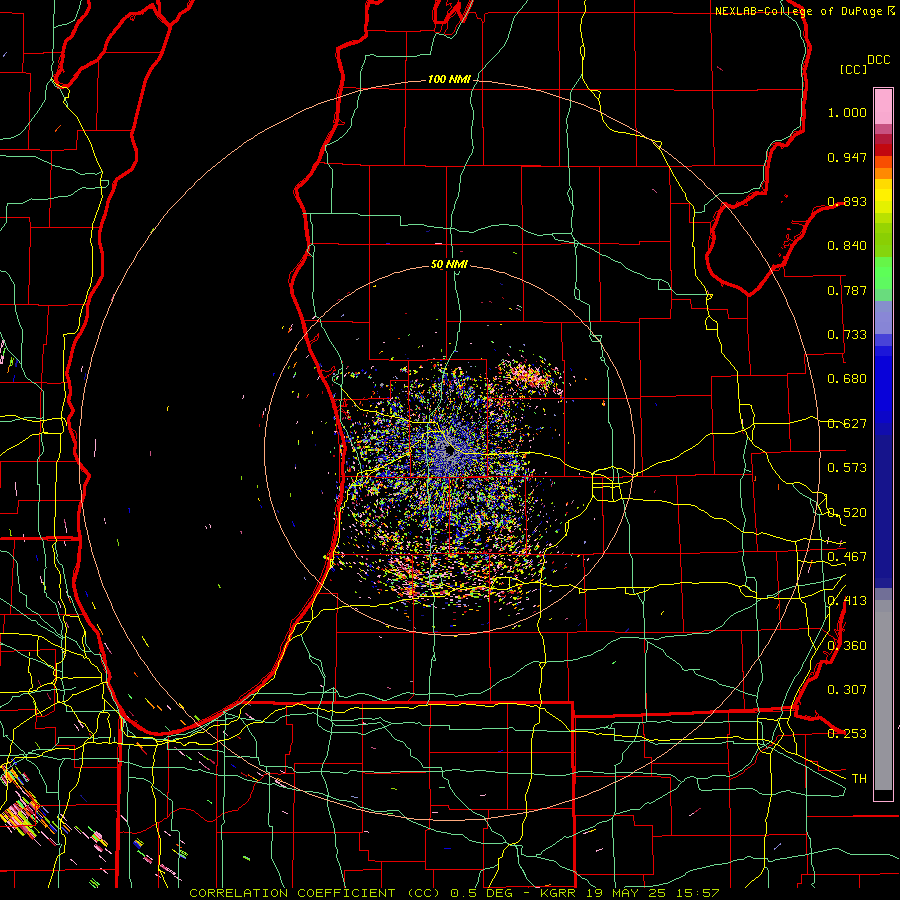
Task: Click the 15:57 timestamp
Action: [x=697, y=893]
